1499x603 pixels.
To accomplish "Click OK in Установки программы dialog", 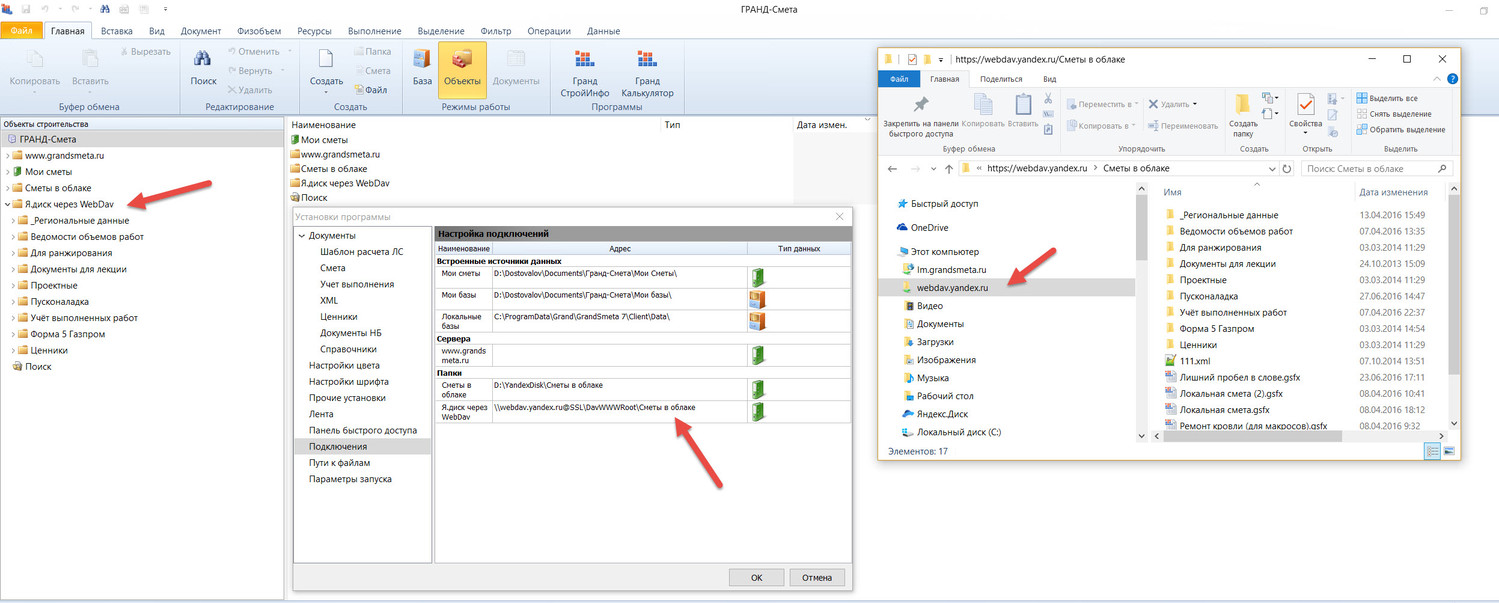I will coord(756,577).
